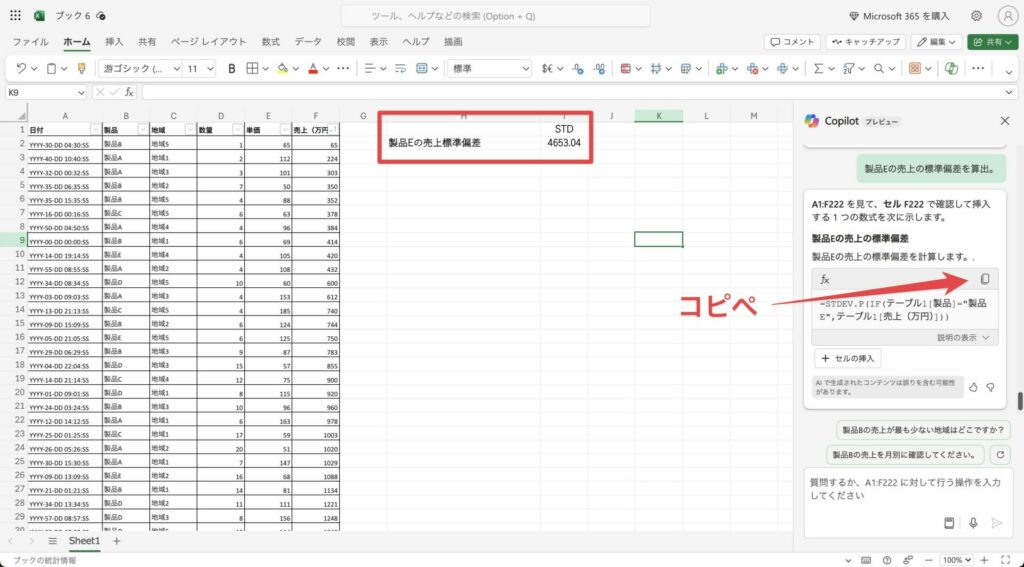Click the セルの挿入 button
Image resolution: width=1024 pixels, height=567 pixels.
tap(848, 358)
